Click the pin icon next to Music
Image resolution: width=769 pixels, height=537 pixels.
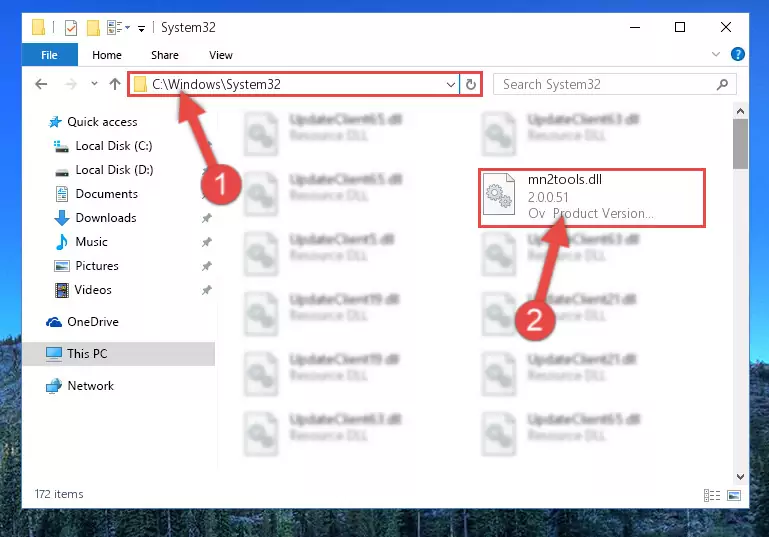206,242
